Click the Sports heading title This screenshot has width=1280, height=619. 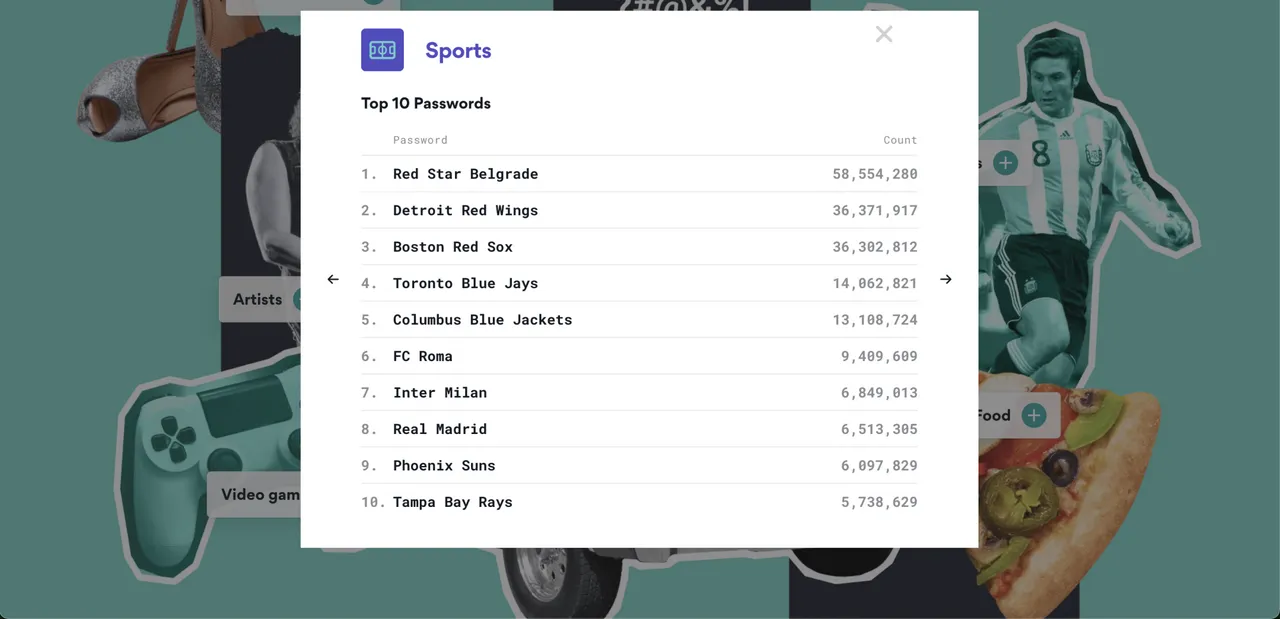[x=458, y=51]
